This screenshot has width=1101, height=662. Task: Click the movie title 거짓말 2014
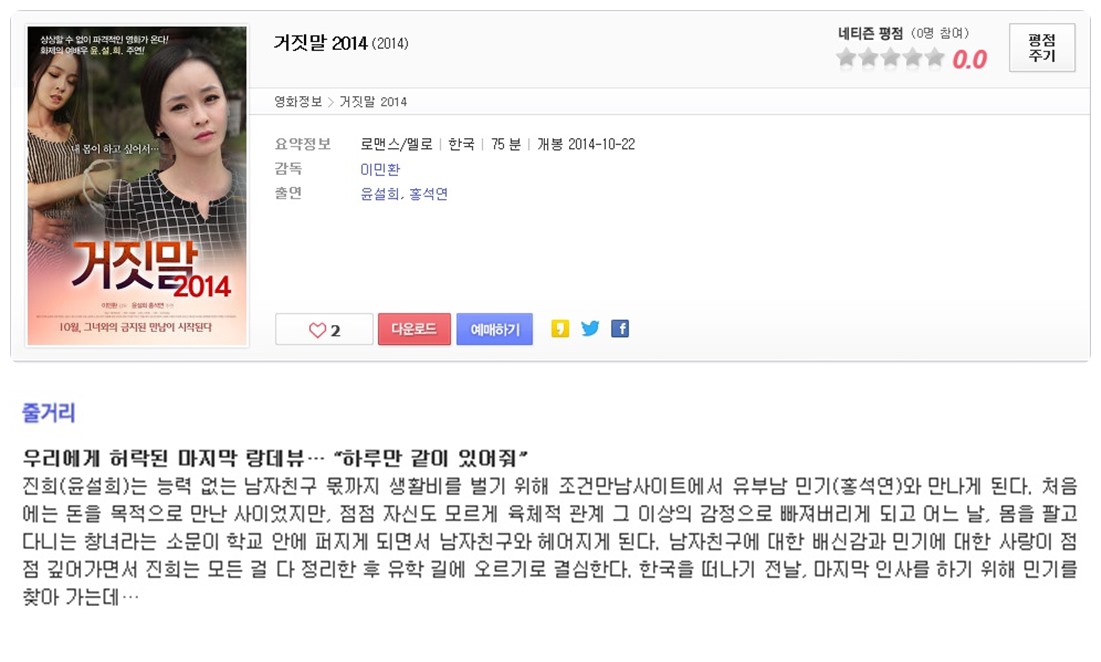coord(320,44)
